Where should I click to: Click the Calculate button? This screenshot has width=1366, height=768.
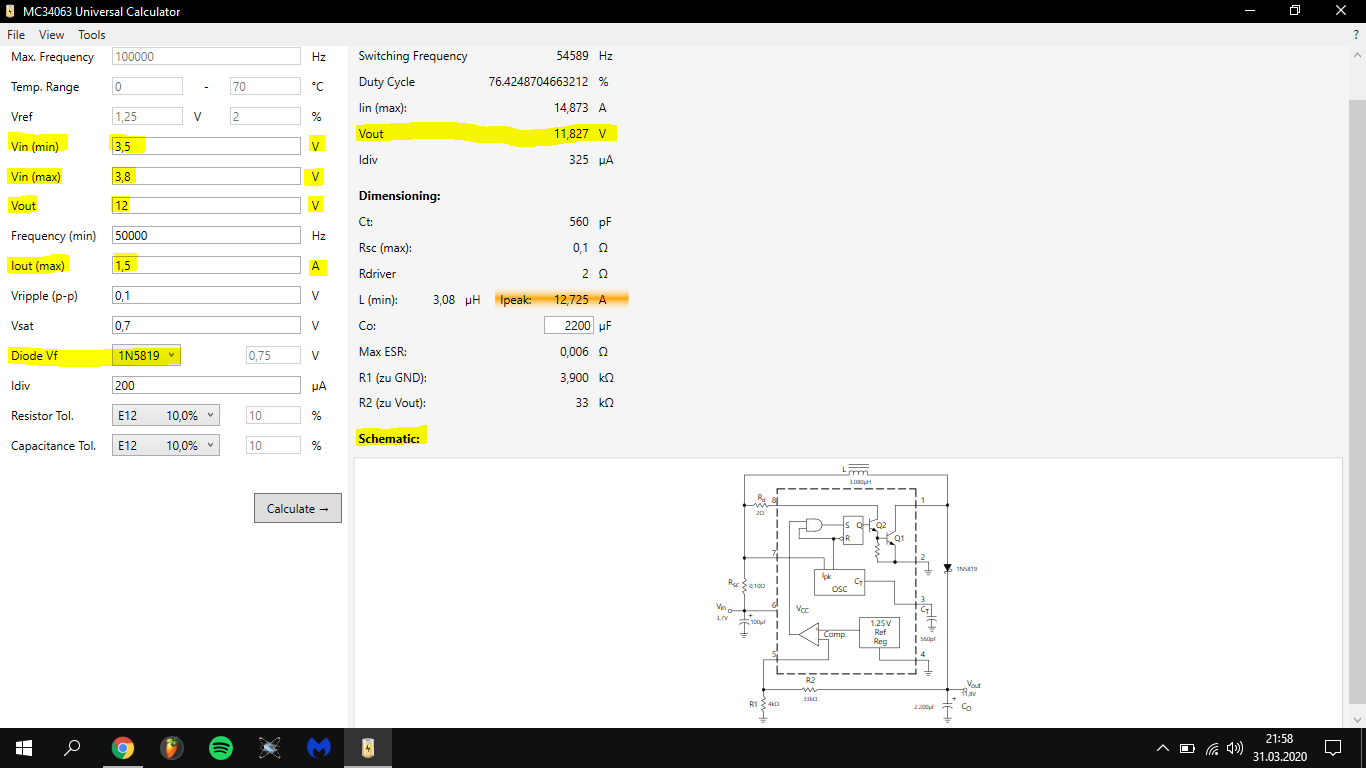298,508
